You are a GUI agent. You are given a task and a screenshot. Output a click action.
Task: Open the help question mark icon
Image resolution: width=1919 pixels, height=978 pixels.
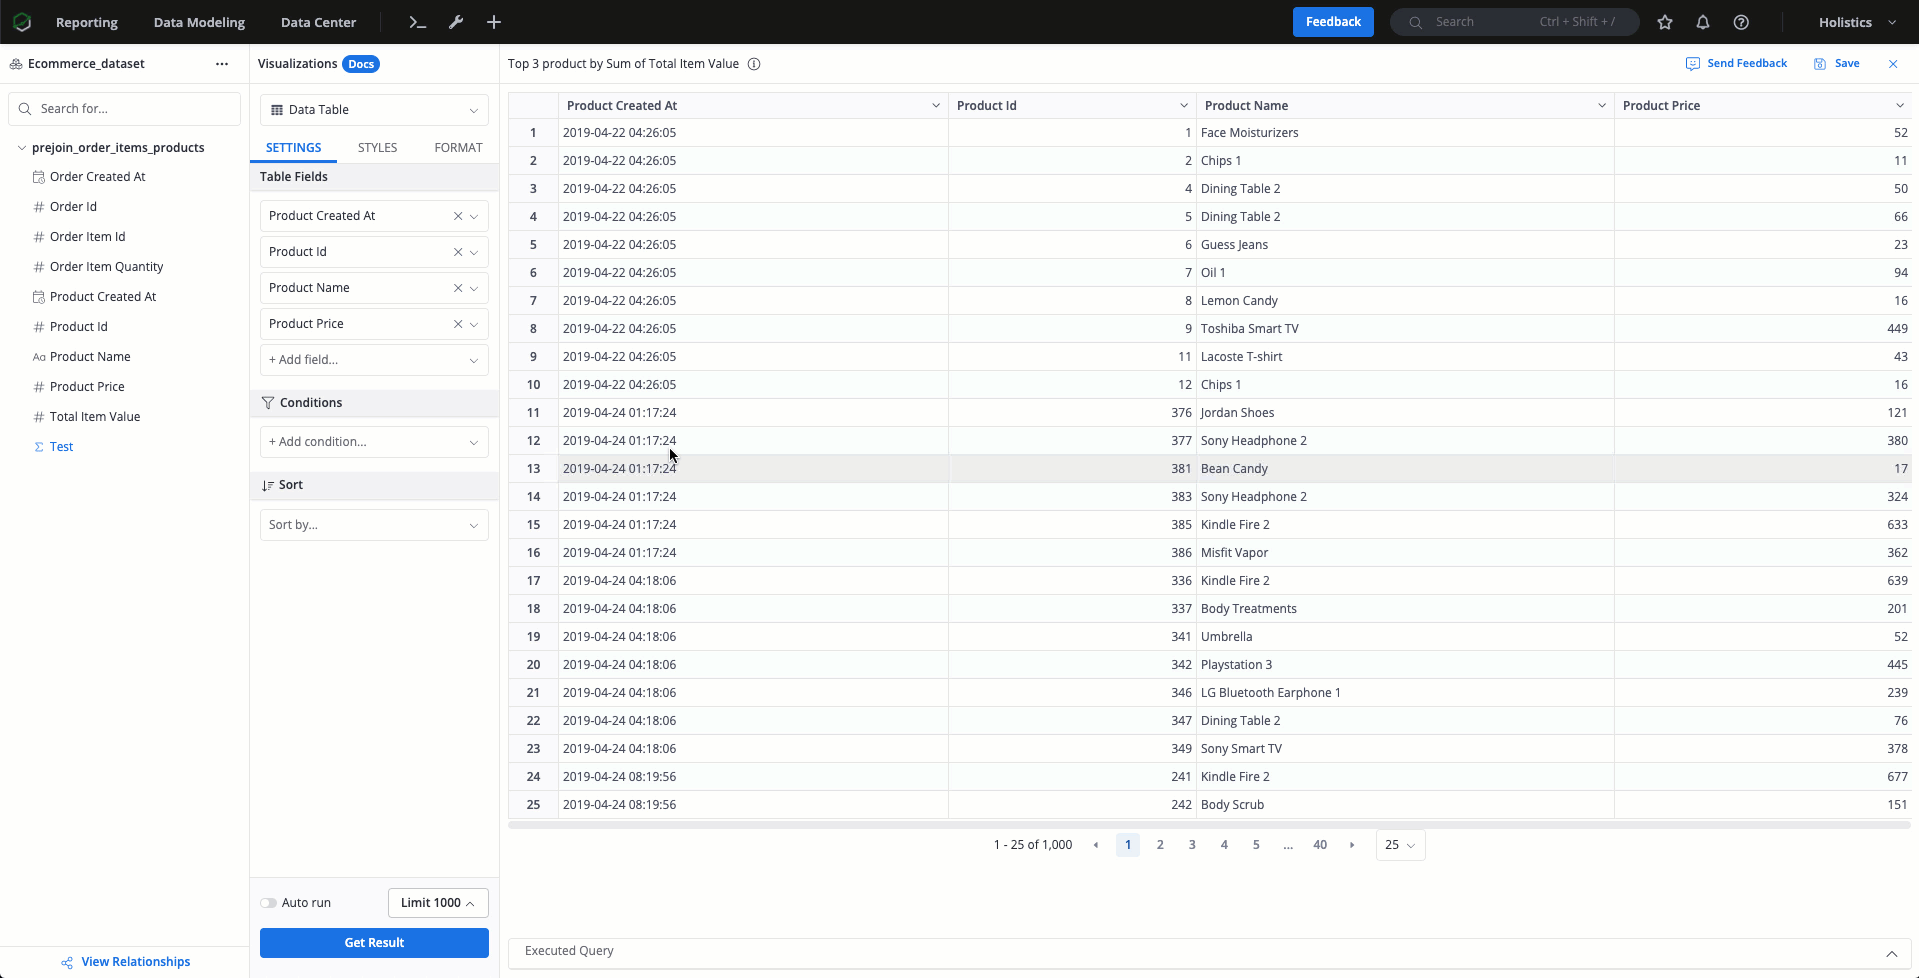(x=1741, y=22)
